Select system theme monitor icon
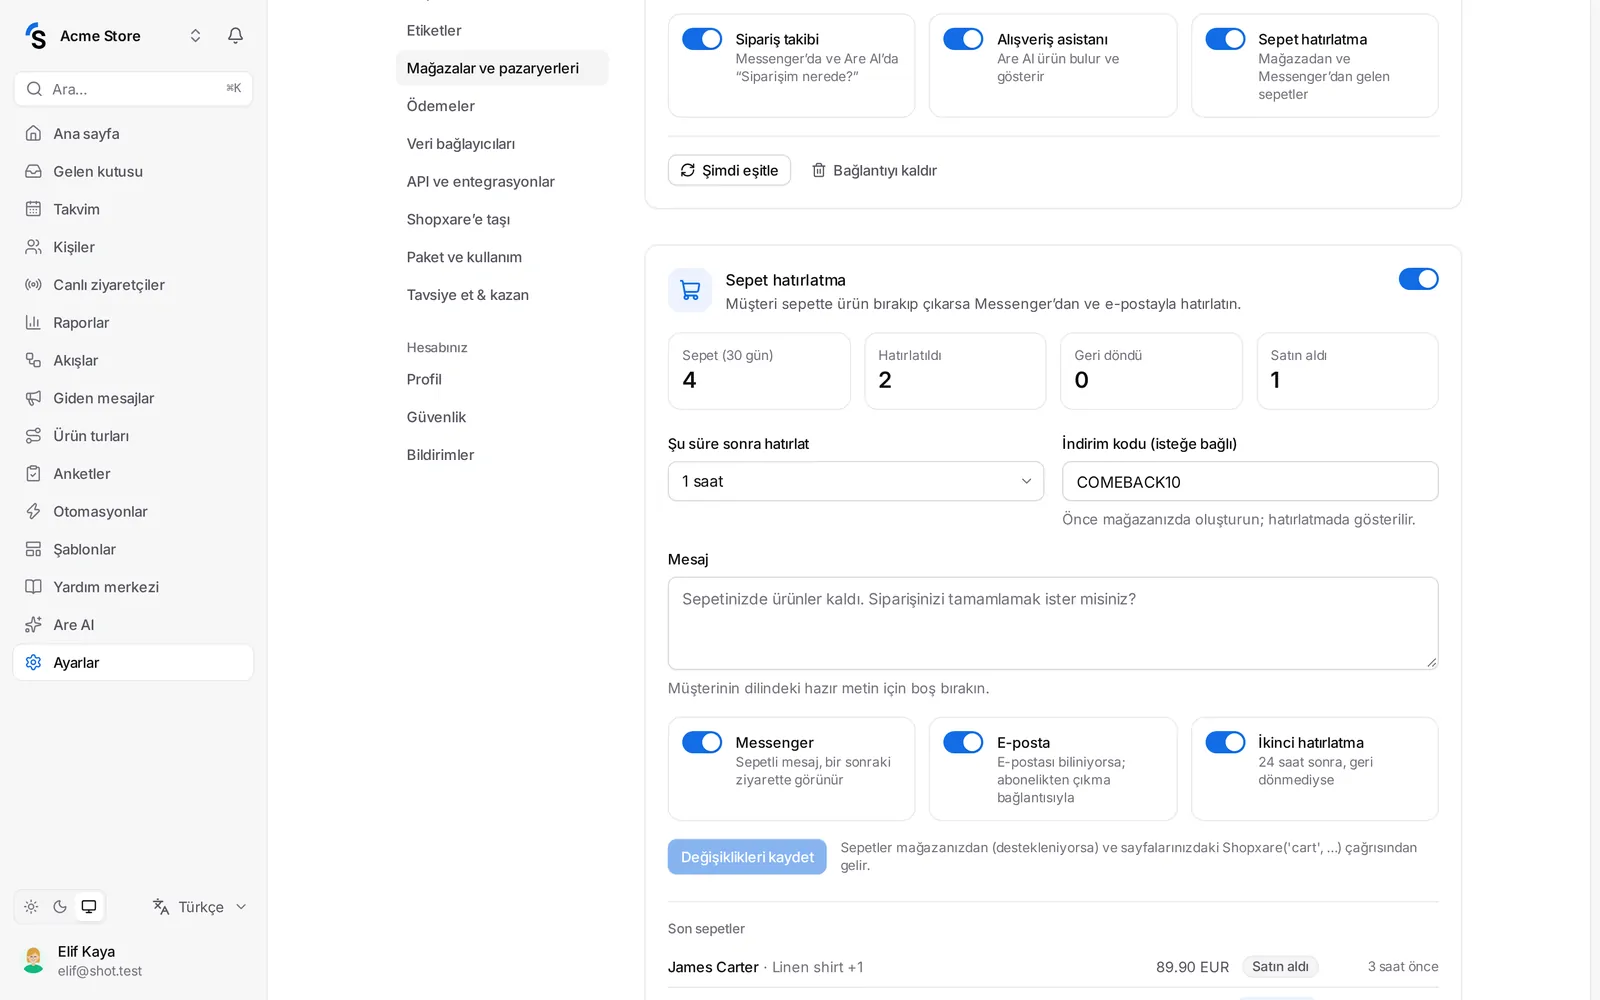The width and height of the screenshot is (1600, 1000). tap(89, 907)
